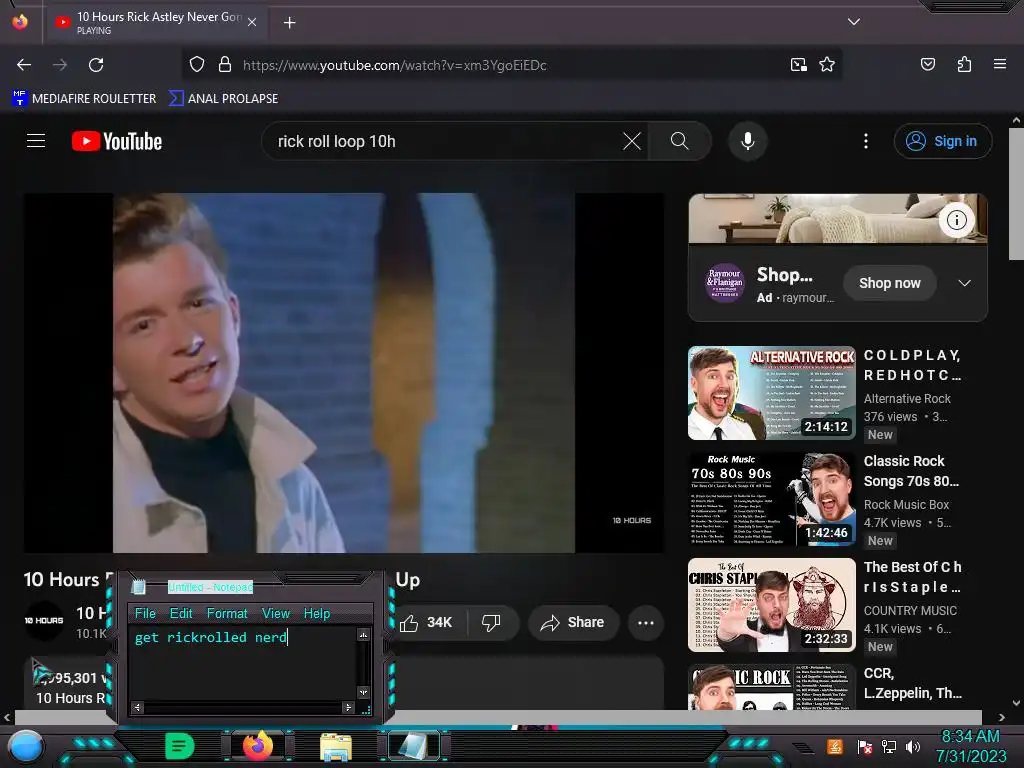This screenshot has width=1024, height=768.
Task: Open the Rock Music 70s 80s 90s thumbnail
Action: [x=771, y=499]
